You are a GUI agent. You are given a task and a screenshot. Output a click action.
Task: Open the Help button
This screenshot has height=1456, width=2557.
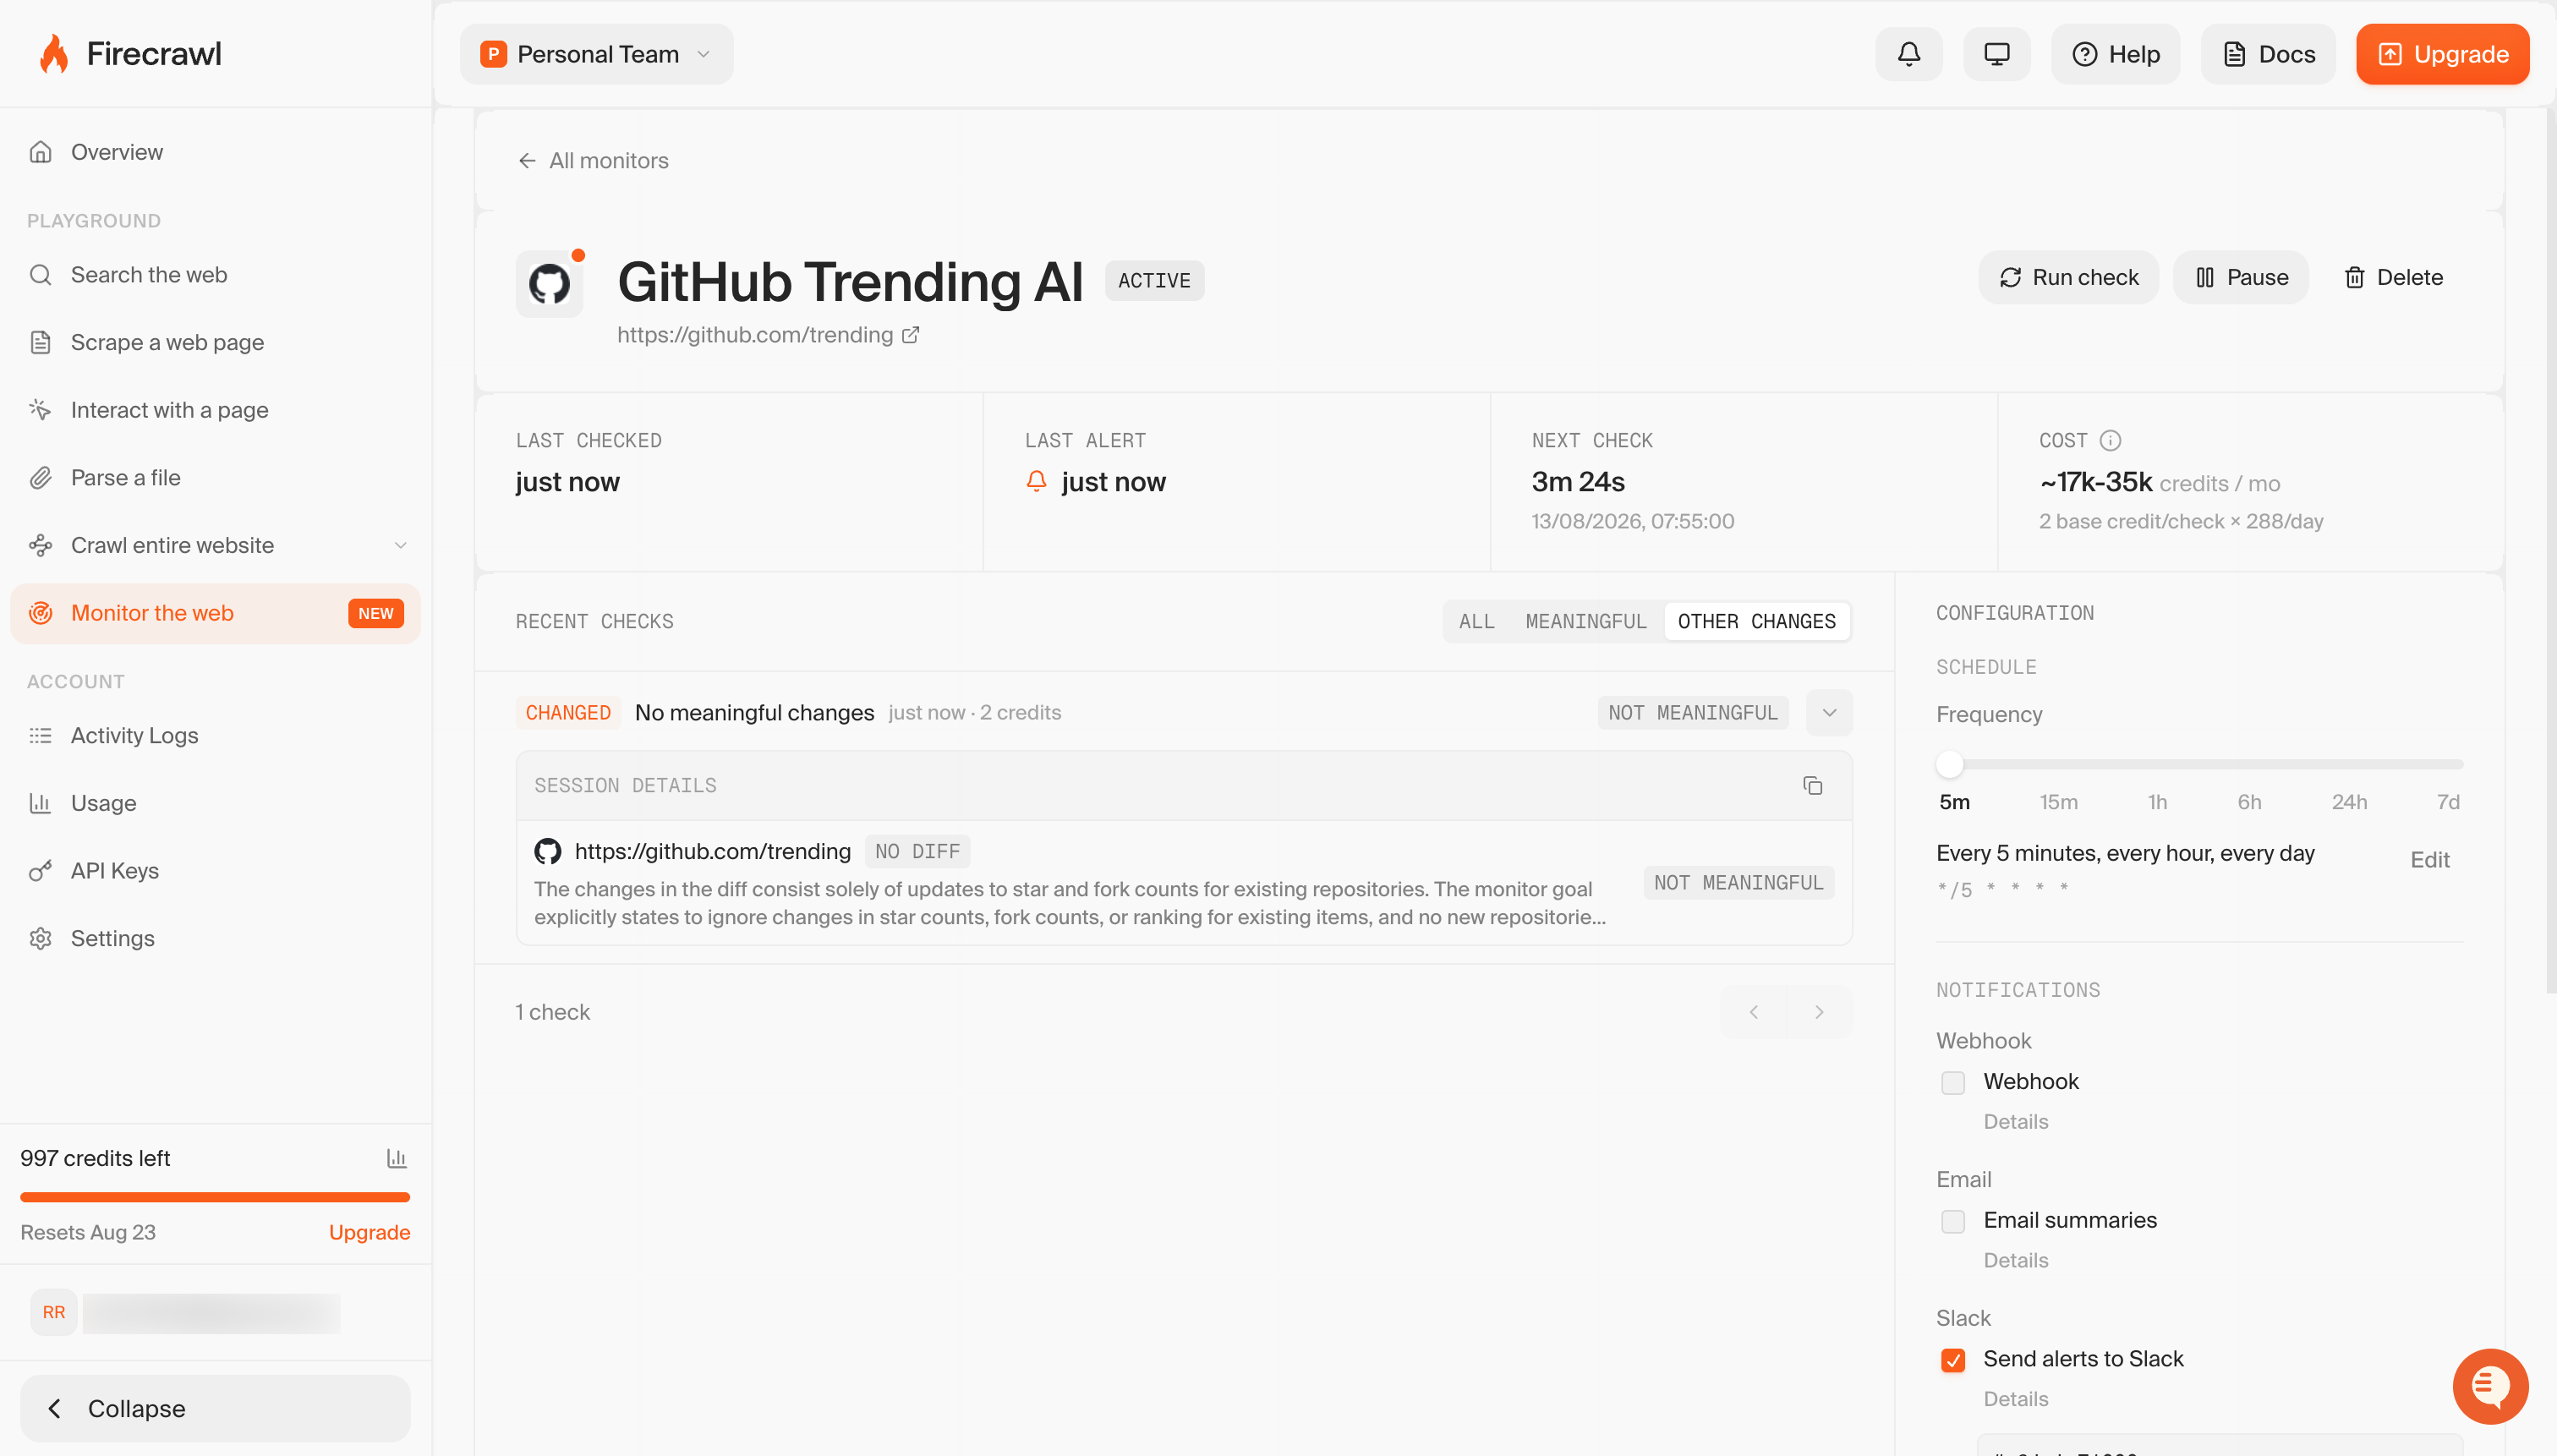tap(2115, 54)
